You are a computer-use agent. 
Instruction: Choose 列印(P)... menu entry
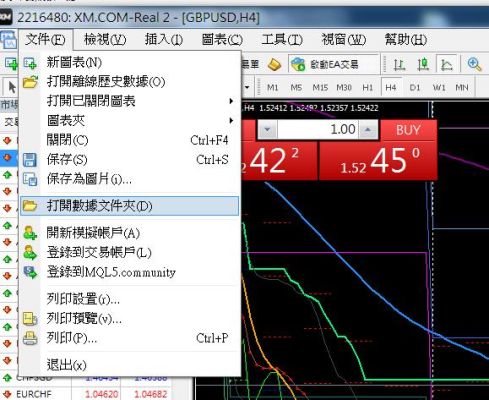pyautogui.click(x=130, y=339)
